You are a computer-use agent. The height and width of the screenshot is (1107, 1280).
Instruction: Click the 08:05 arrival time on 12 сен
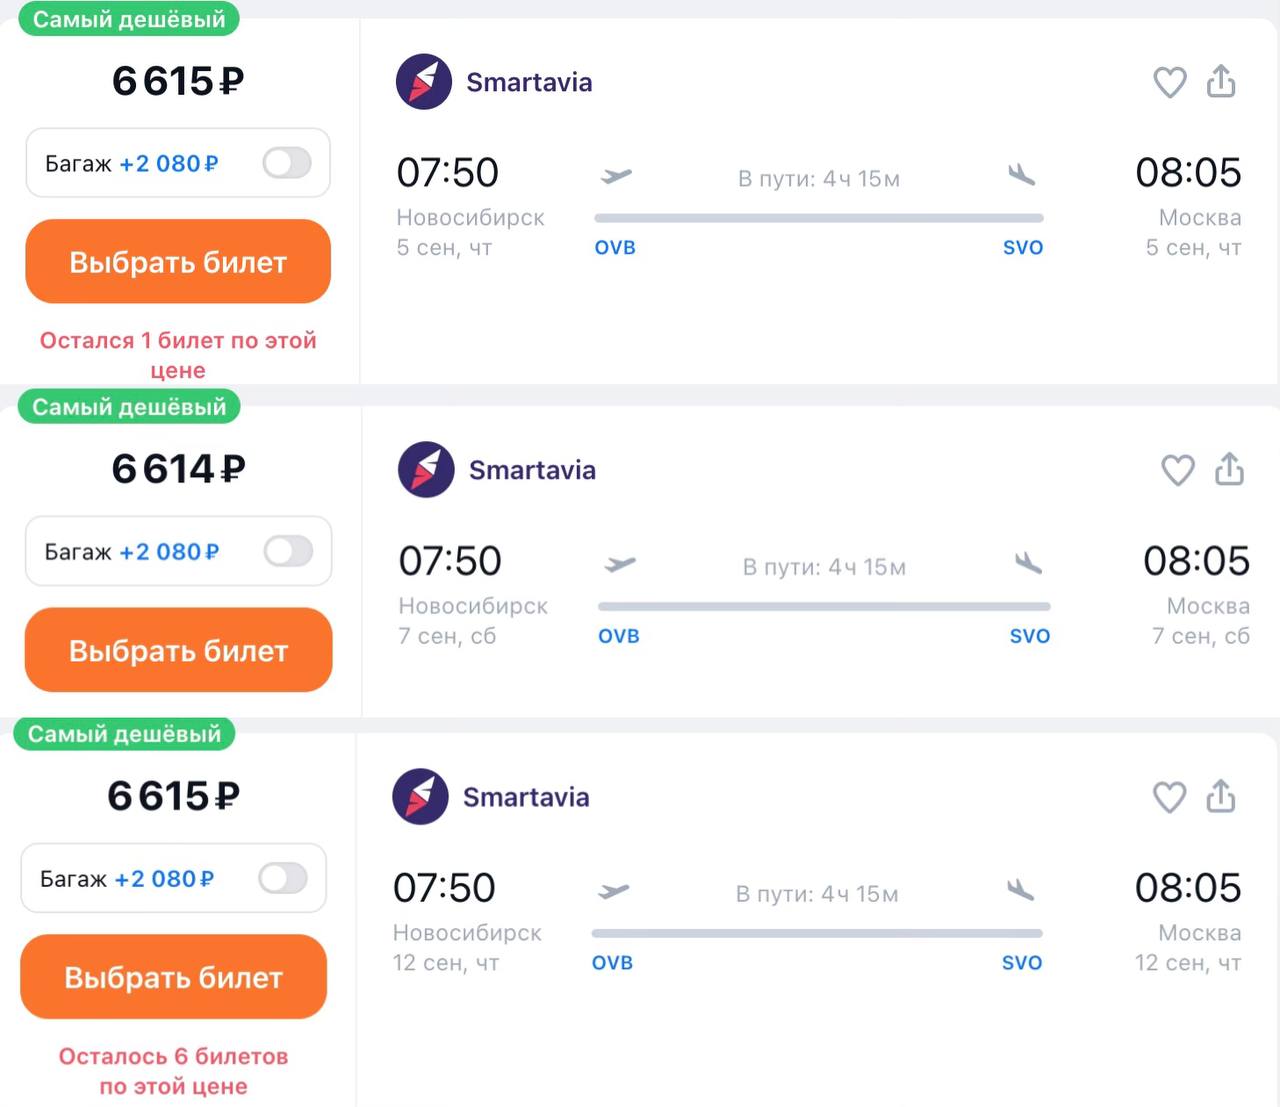tap(1187, 887)
